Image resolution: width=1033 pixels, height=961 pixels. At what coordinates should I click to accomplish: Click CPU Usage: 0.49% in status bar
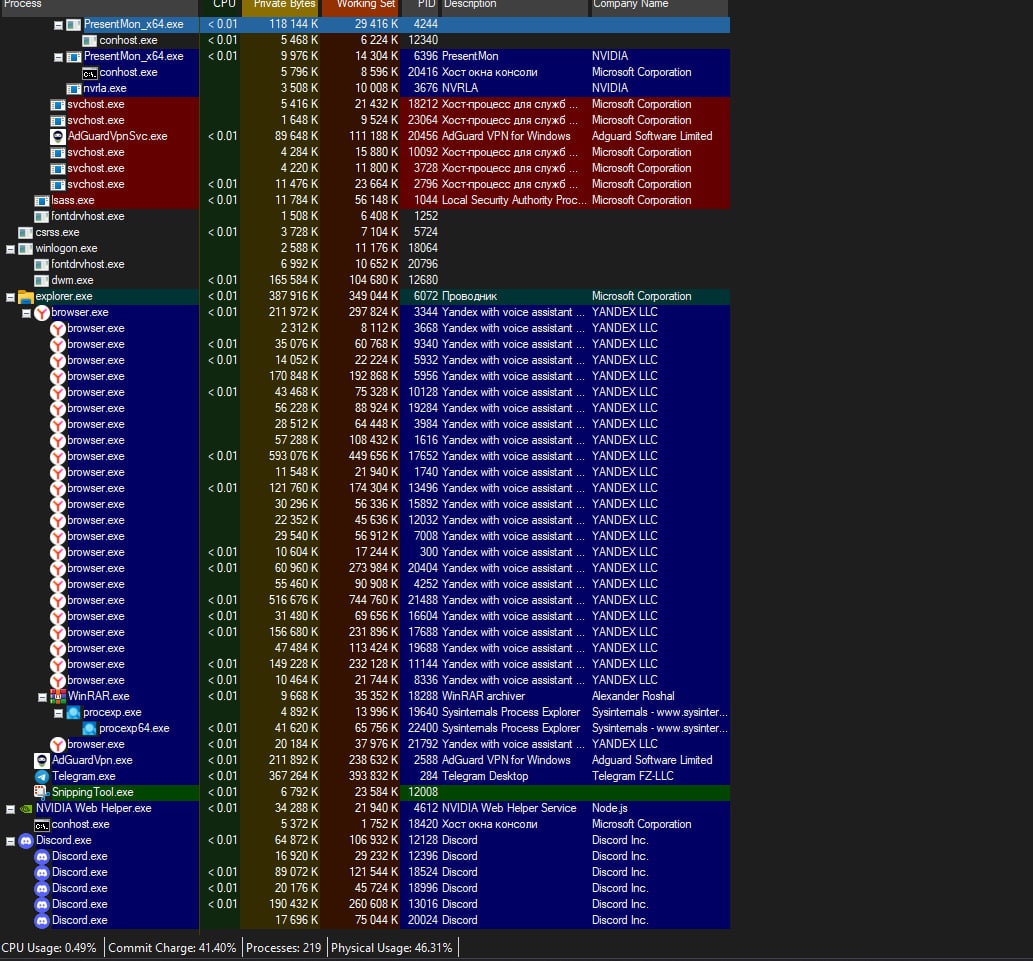[49, 948]
